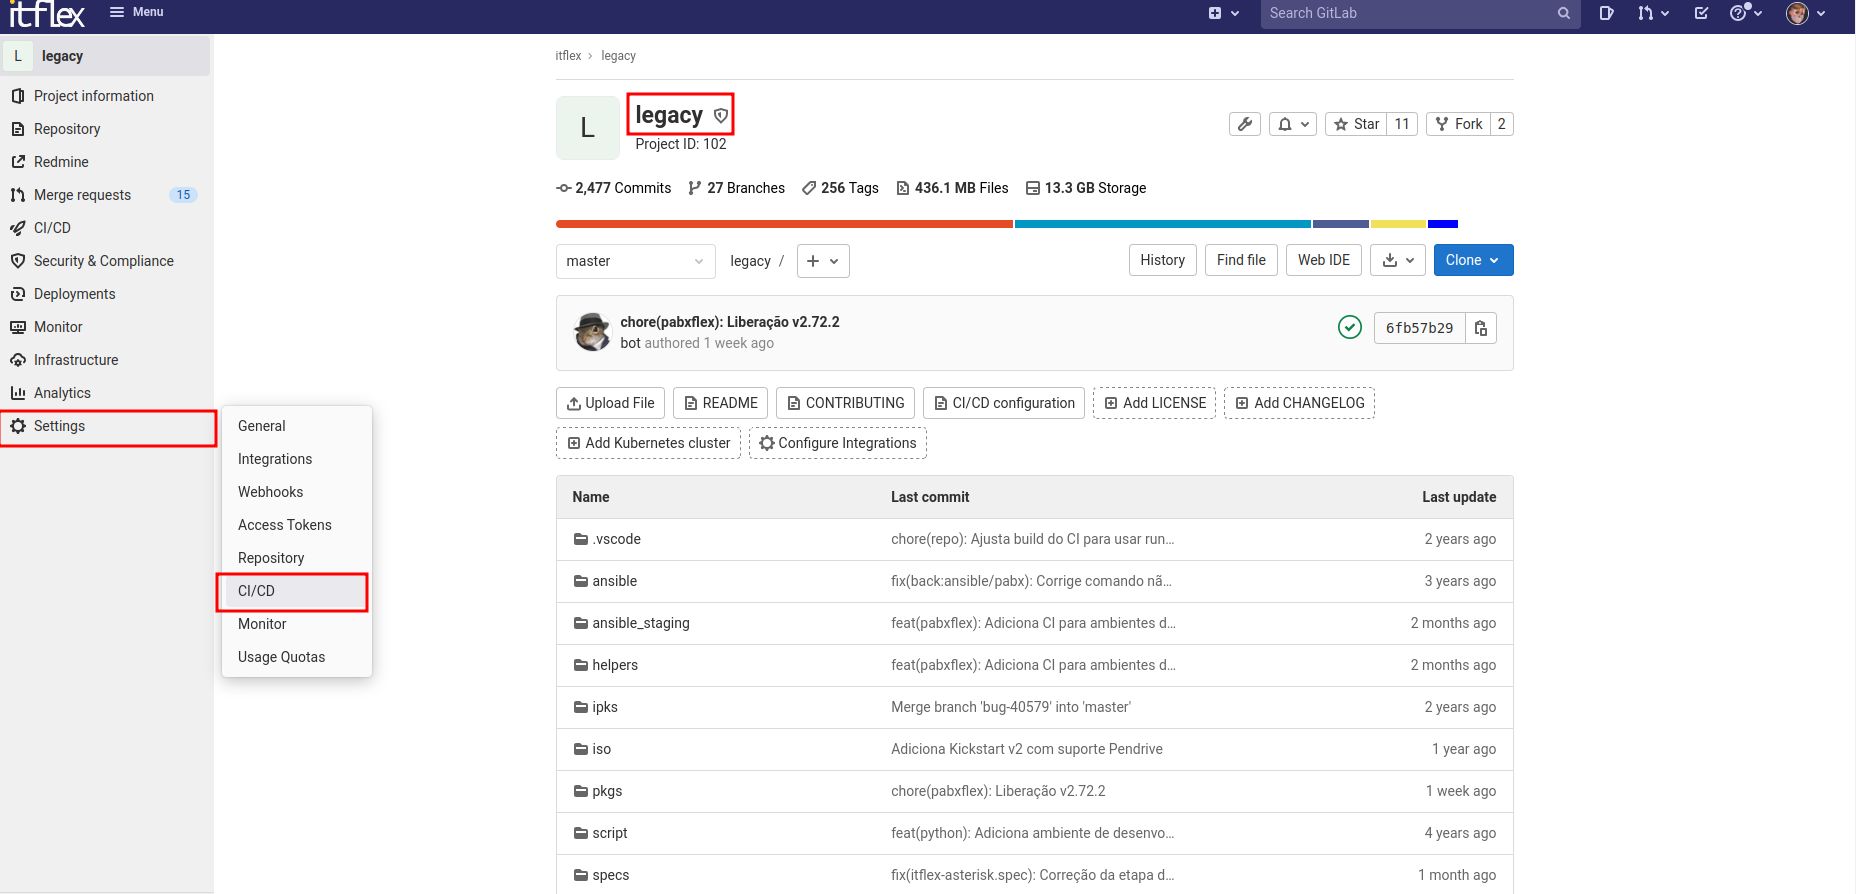Select Integrations in the Settings flyout
The height and width of the screenshot is (894, 1856).
297,459
